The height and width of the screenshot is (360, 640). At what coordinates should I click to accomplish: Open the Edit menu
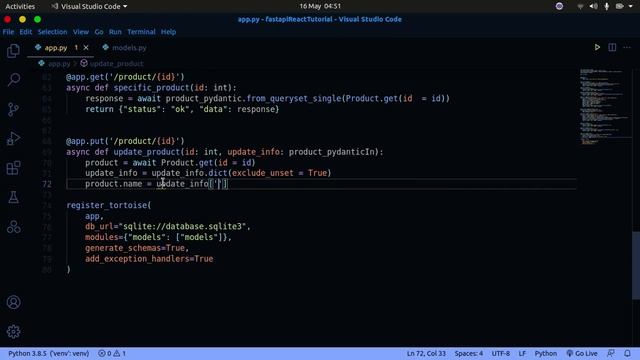click(x=26, y=32)
